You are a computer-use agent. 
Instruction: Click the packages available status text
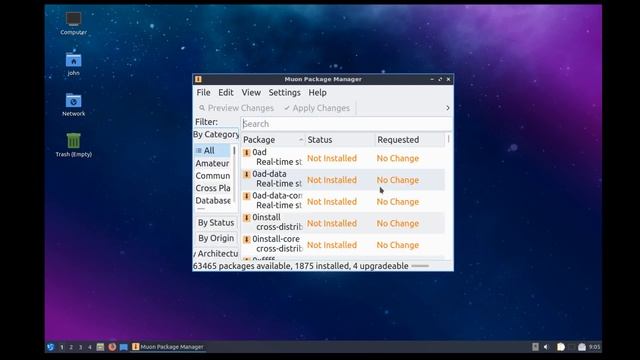tap(301, 266)
